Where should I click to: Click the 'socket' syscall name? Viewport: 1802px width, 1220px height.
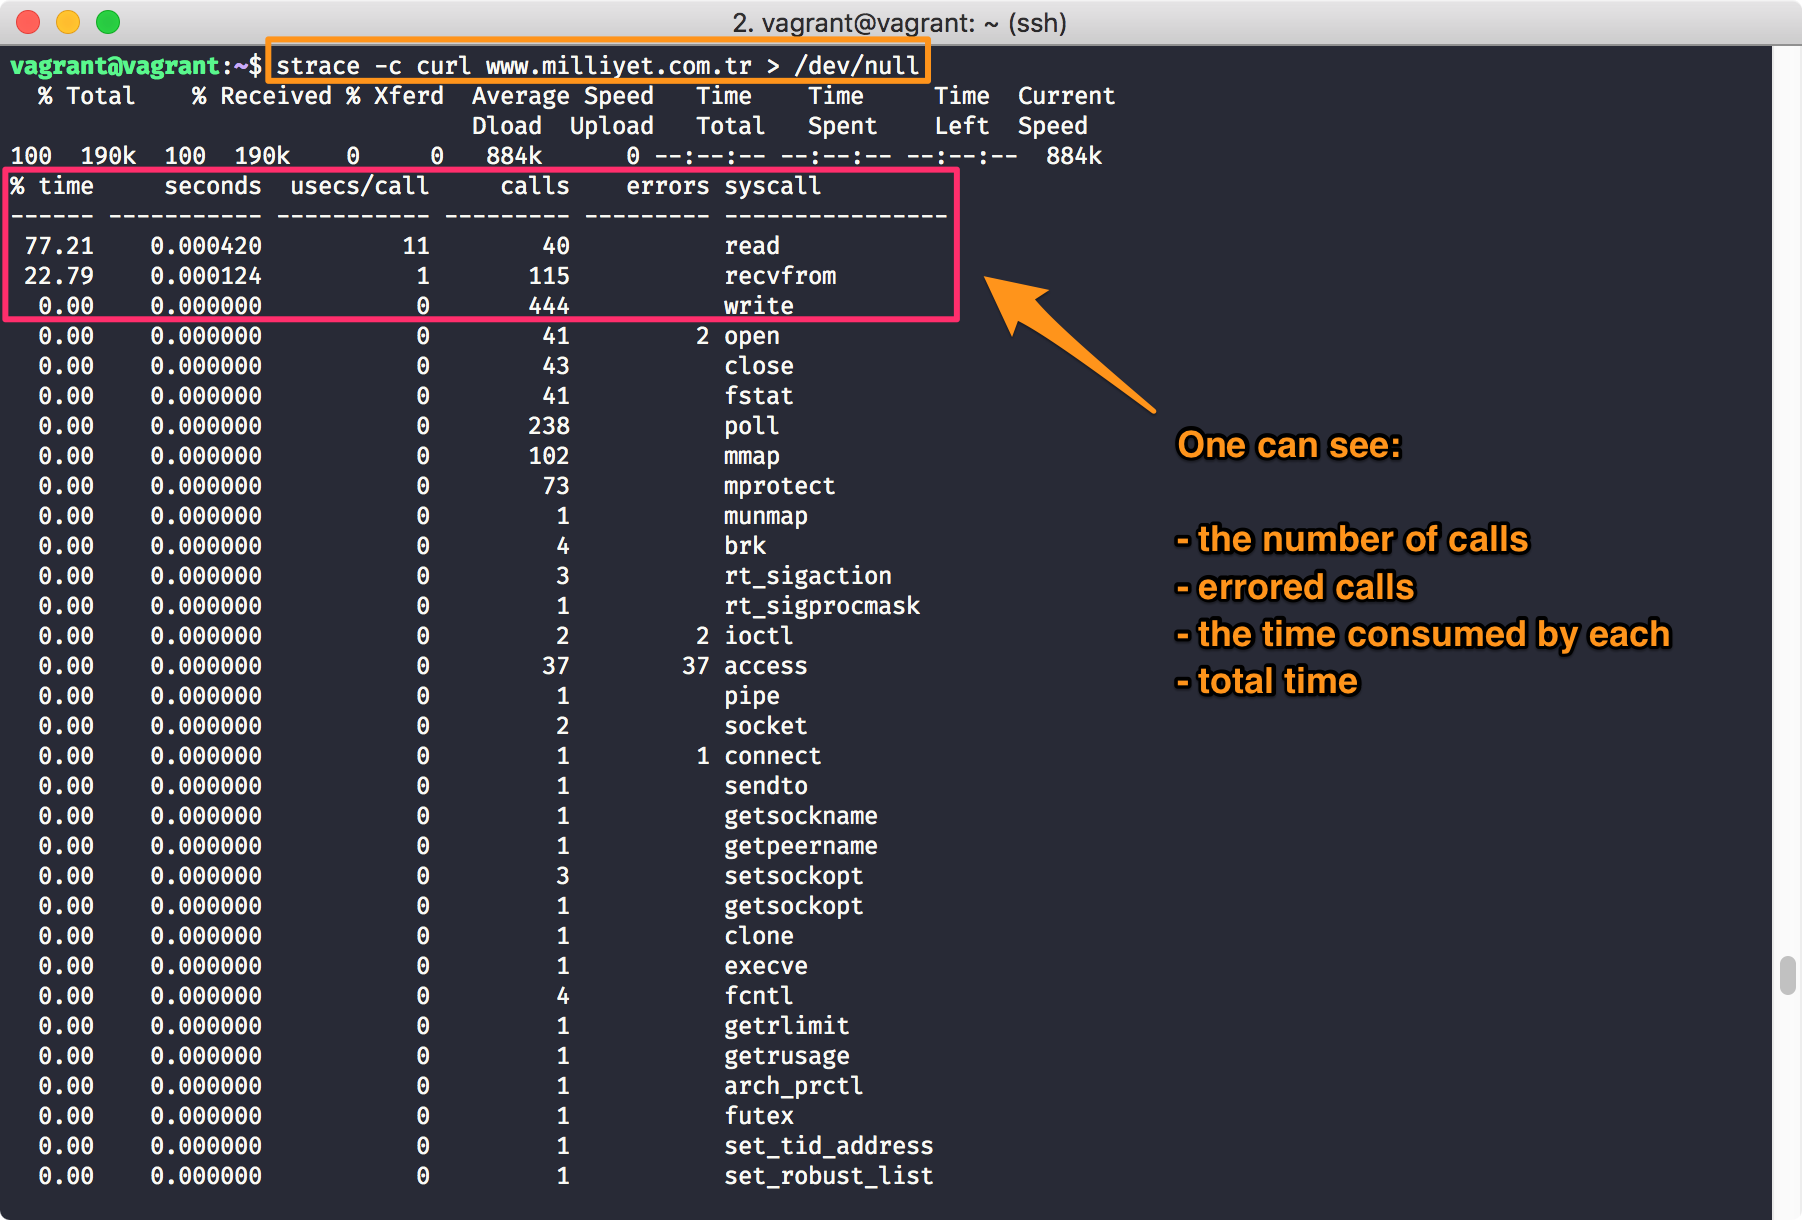766,726
